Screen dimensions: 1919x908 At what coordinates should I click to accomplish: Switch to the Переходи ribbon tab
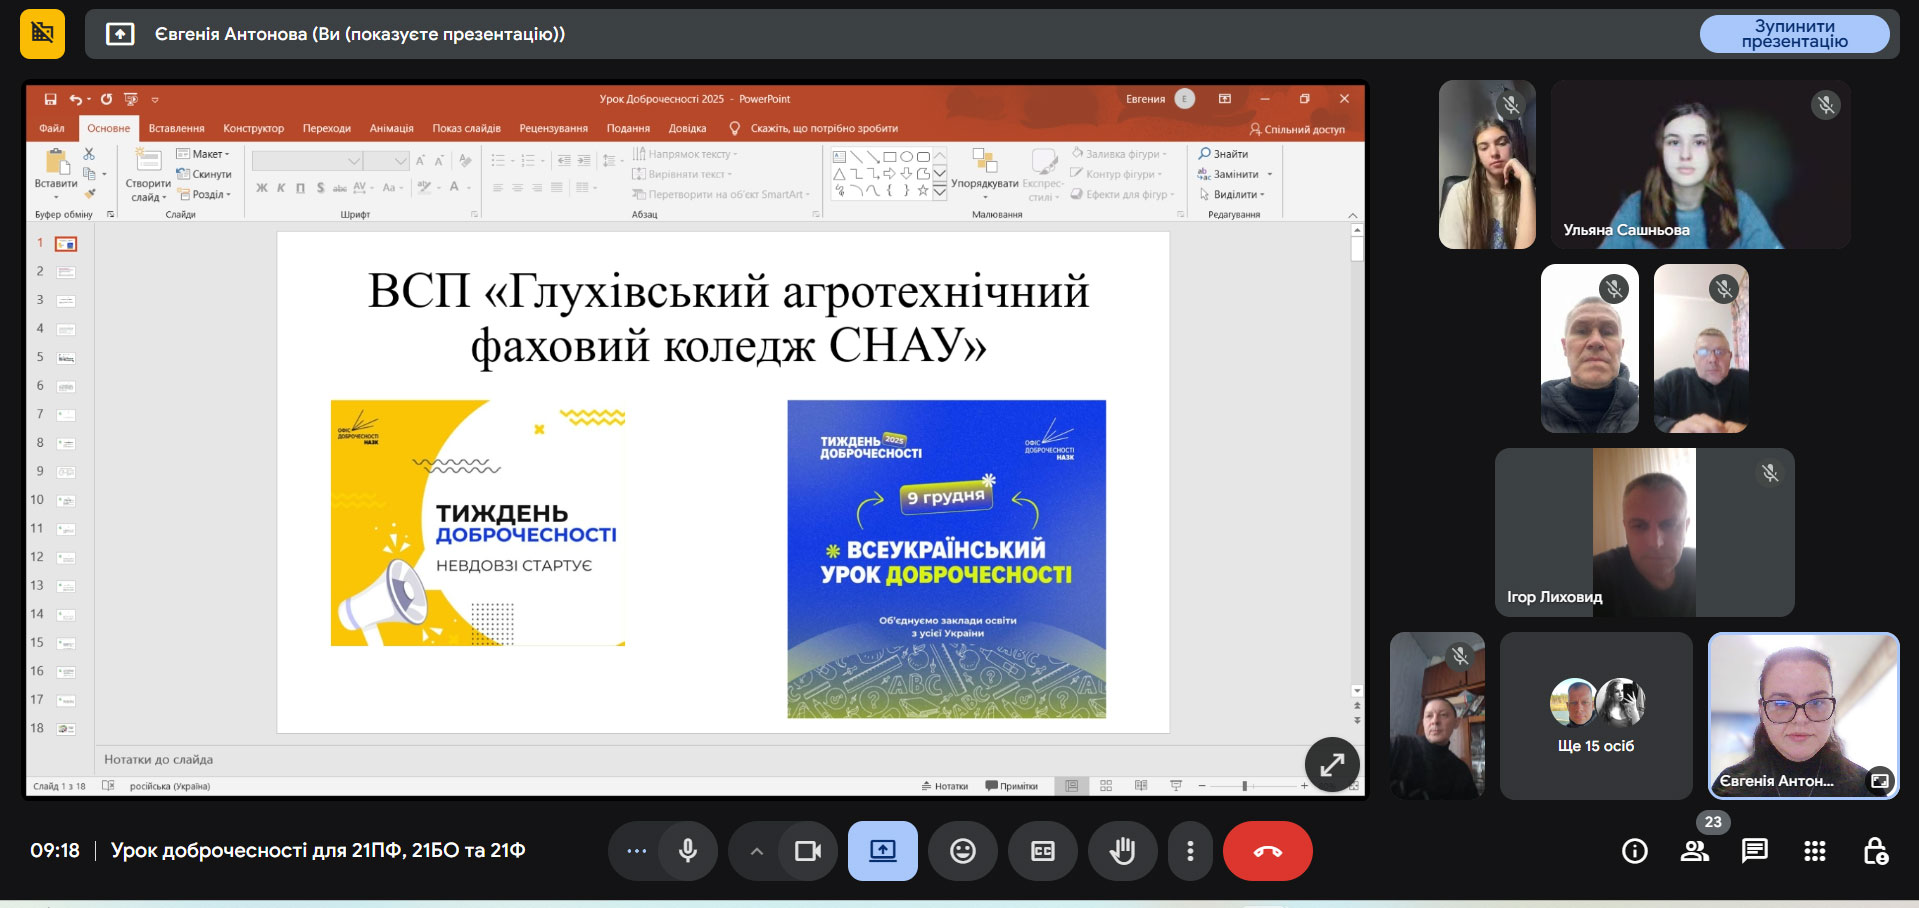coord(327,128)
